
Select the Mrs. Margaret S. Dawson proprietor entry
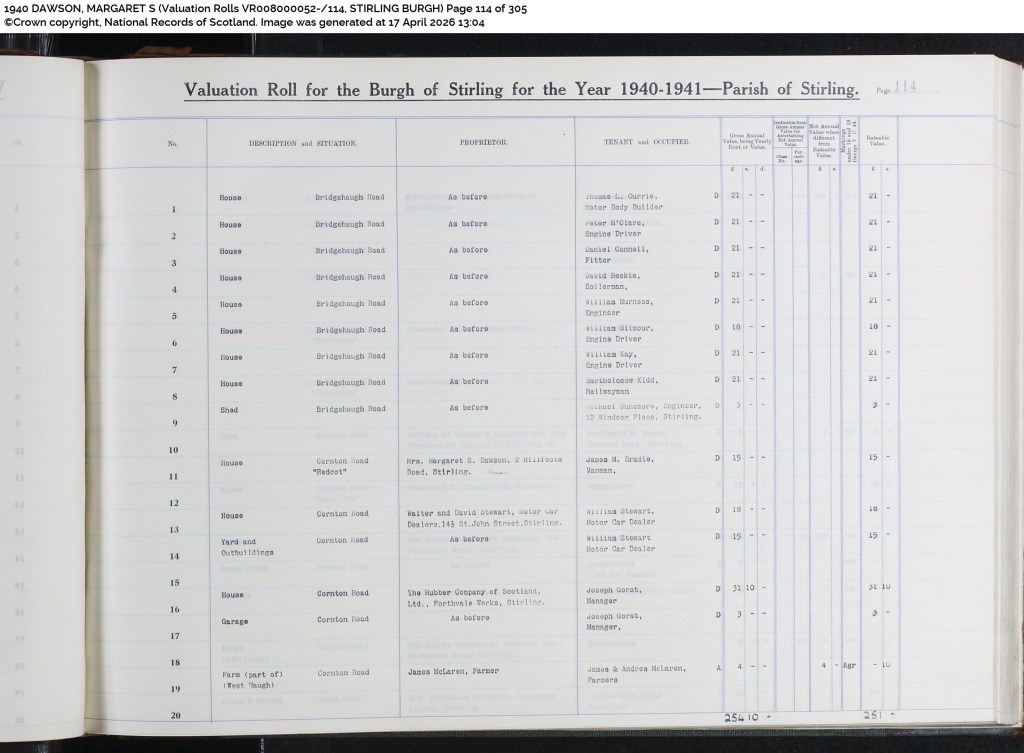pos(484,466)
